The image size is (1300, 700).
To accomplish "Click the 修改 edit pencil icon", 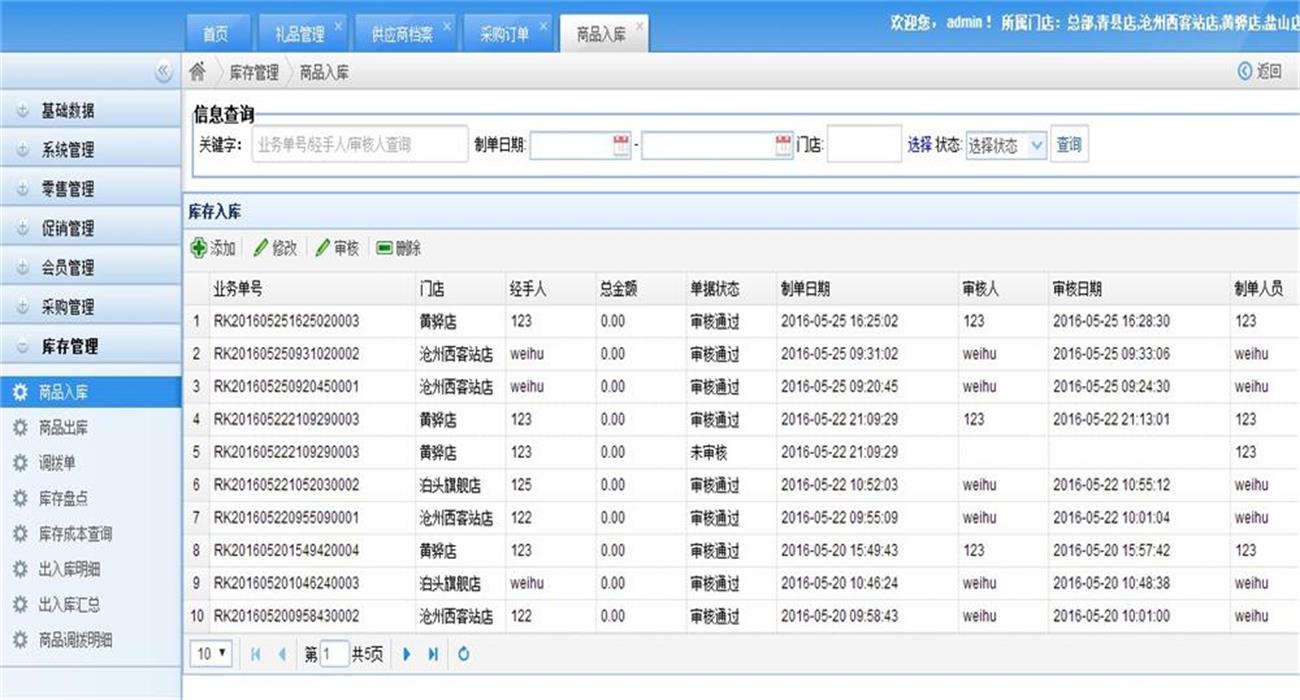I will 261,248.
